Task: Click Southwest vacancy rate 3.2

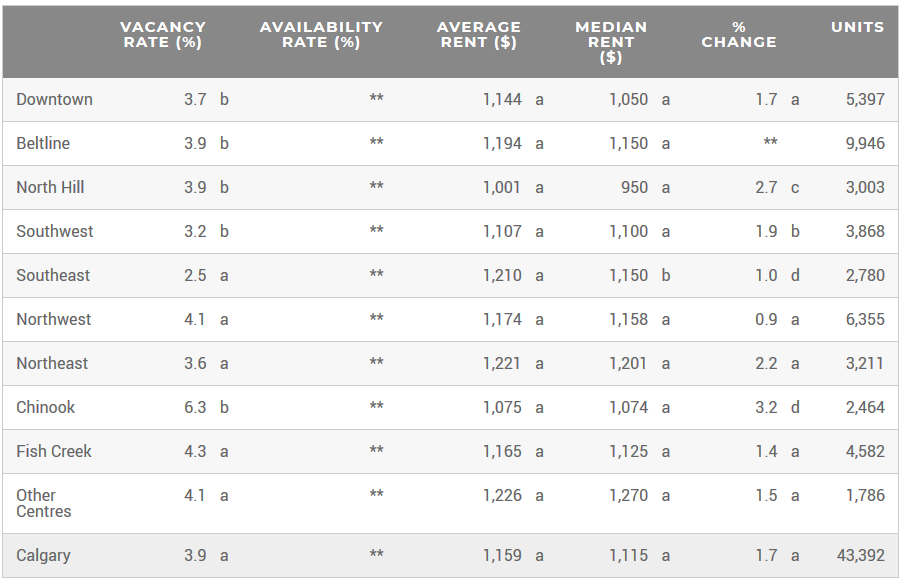Action: click(x=195, y=231)
